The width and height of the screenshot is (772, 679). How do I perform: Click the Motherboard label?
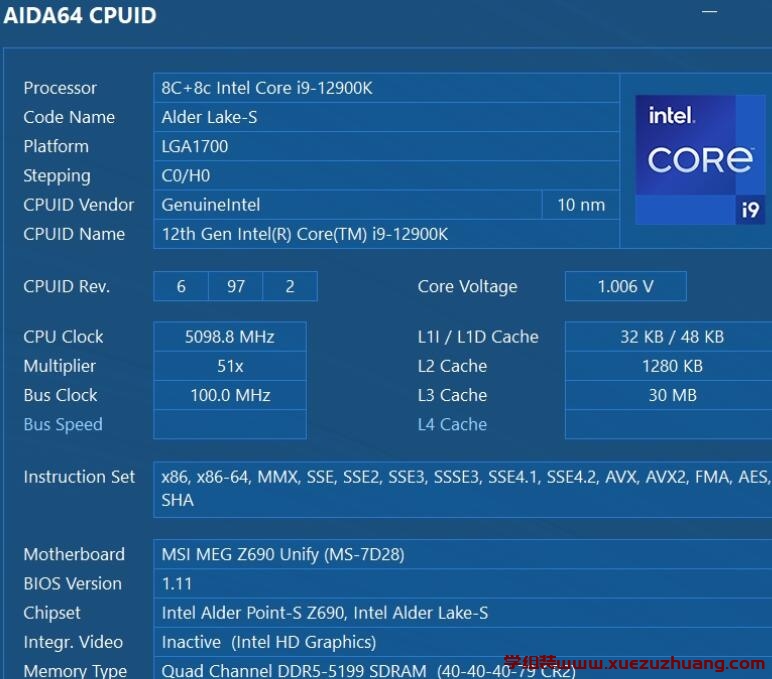[74, 554]
